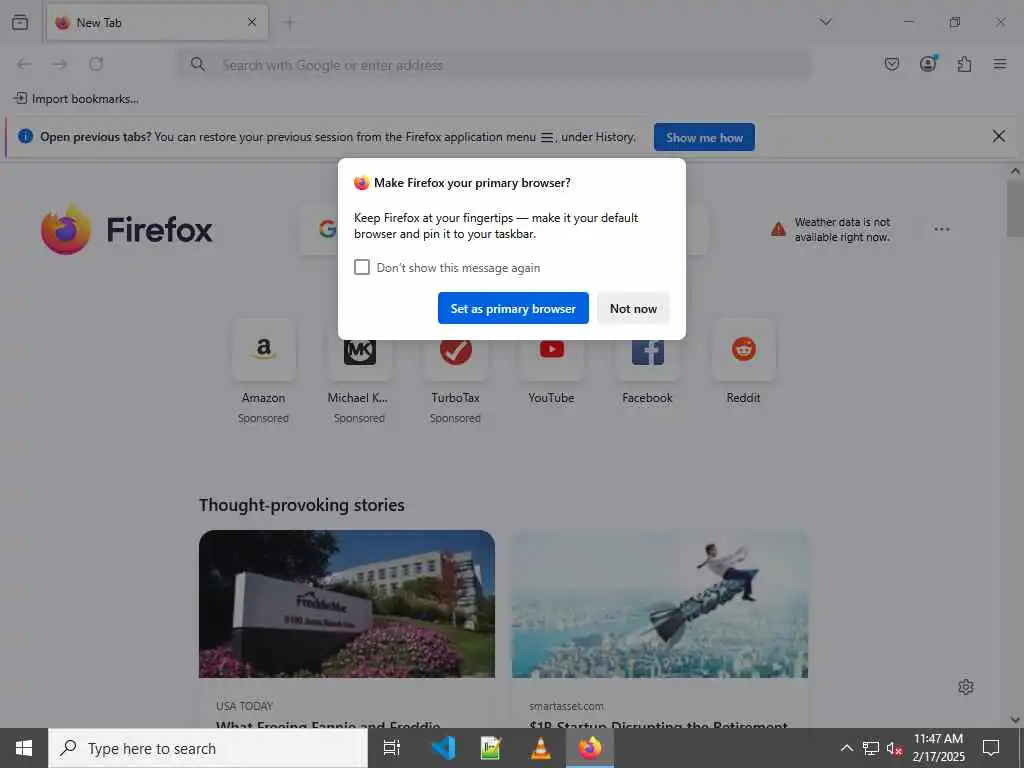1024x768 pixels.
Task: Launch Visual Studio Code from taskbar
Action: [444, 748]
